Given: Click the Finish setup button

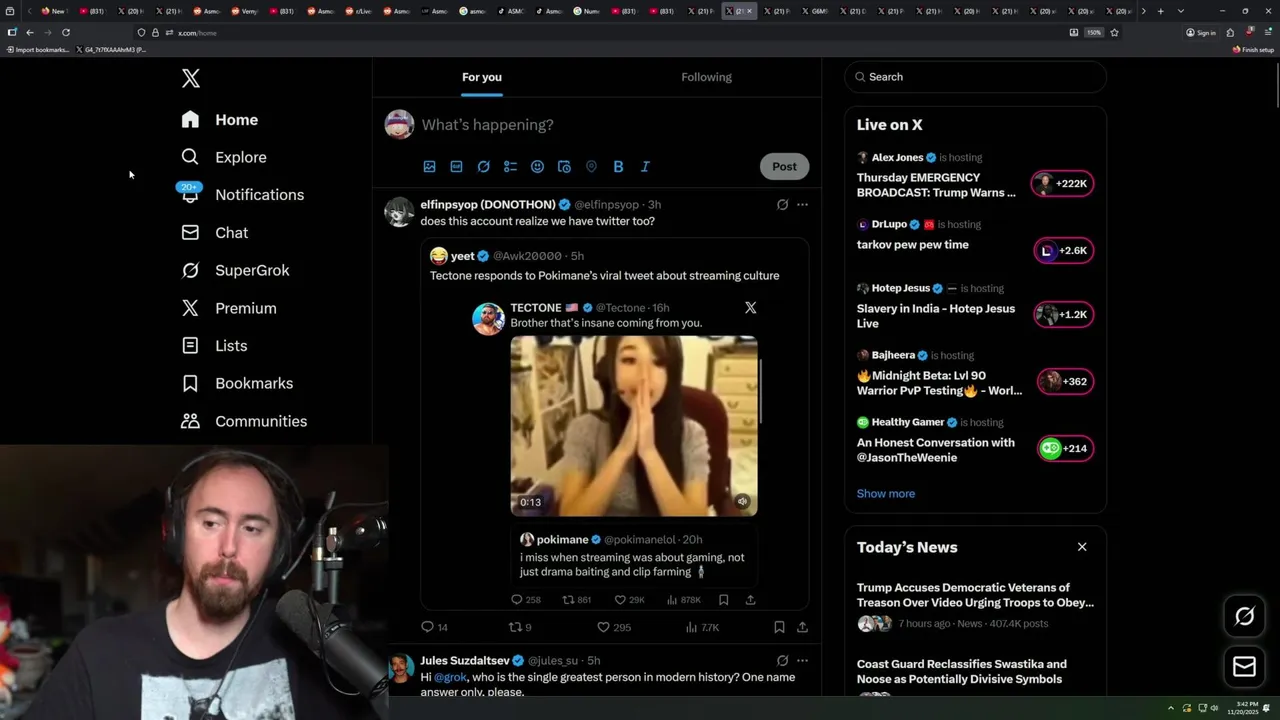Looking at the screenshot, I should click(1253, 49).
